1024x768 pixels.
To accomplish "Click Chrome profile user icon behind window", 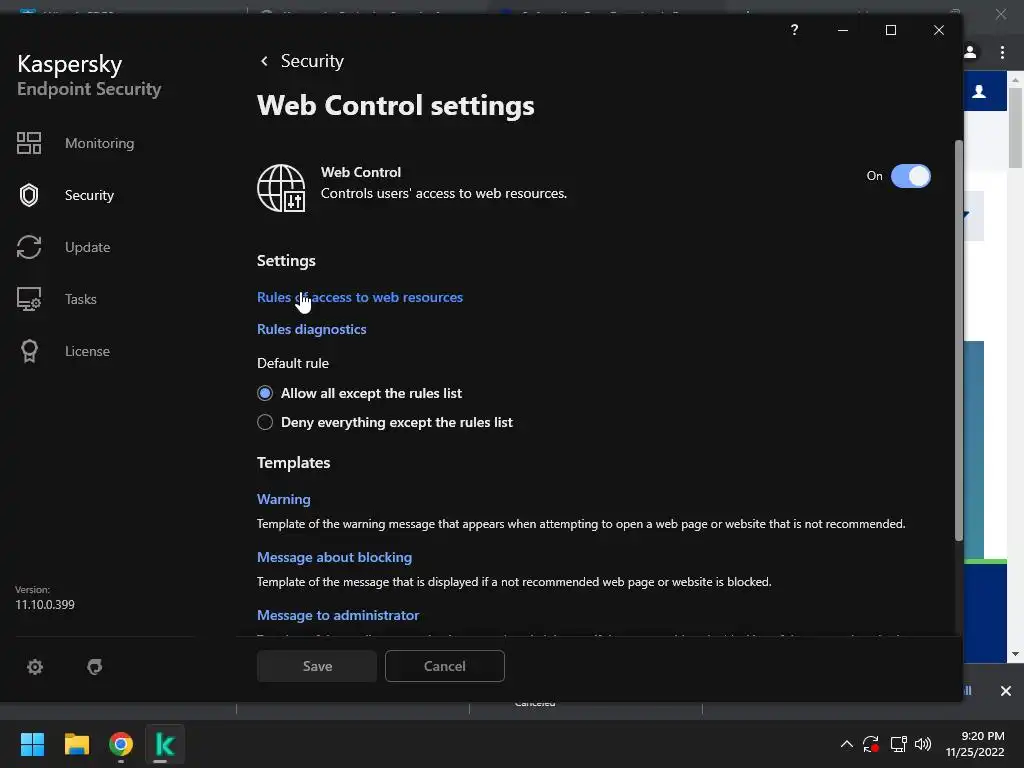I will (x=970, y=52).
